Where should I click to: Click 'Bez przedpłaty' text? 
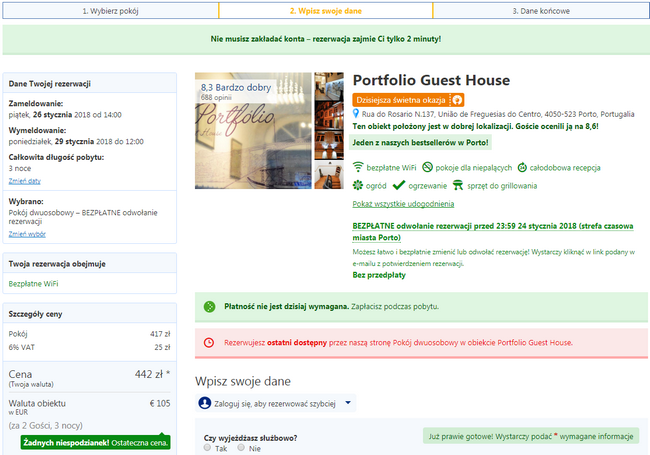click(x=379, y=275)
